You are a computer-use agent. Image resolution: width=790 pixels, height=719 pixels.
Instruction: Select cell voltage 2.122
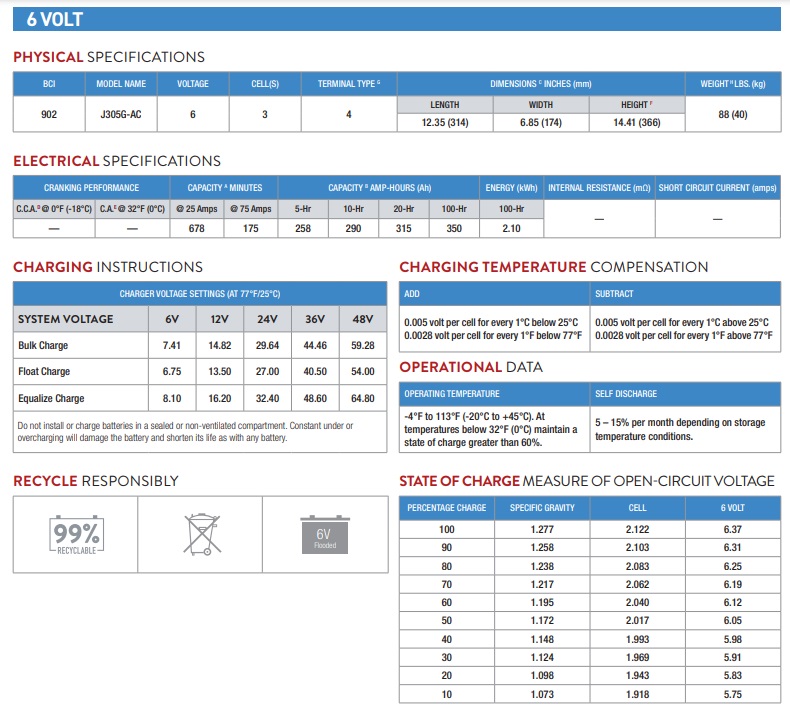click(x=637, y=529)
